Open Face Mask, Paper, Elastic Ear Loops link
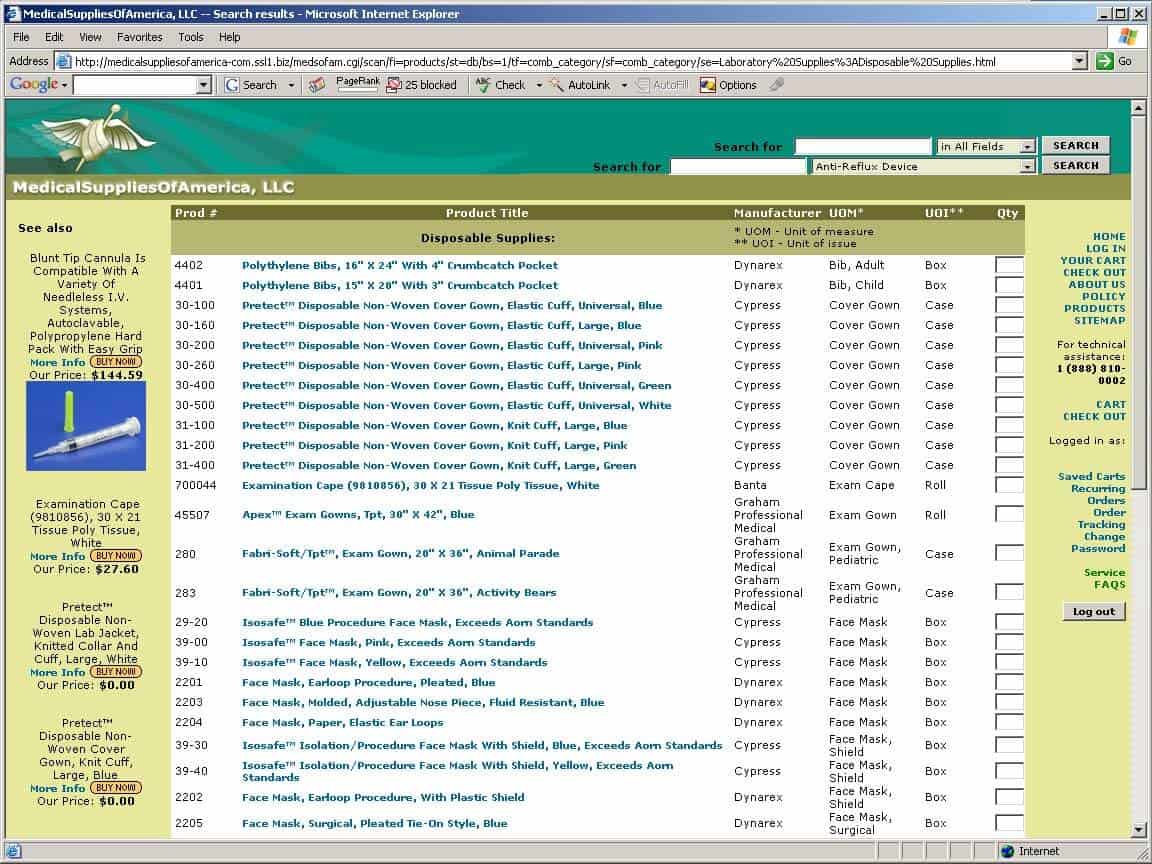This screenshot has width=1152, height=864. click(342, 722)
